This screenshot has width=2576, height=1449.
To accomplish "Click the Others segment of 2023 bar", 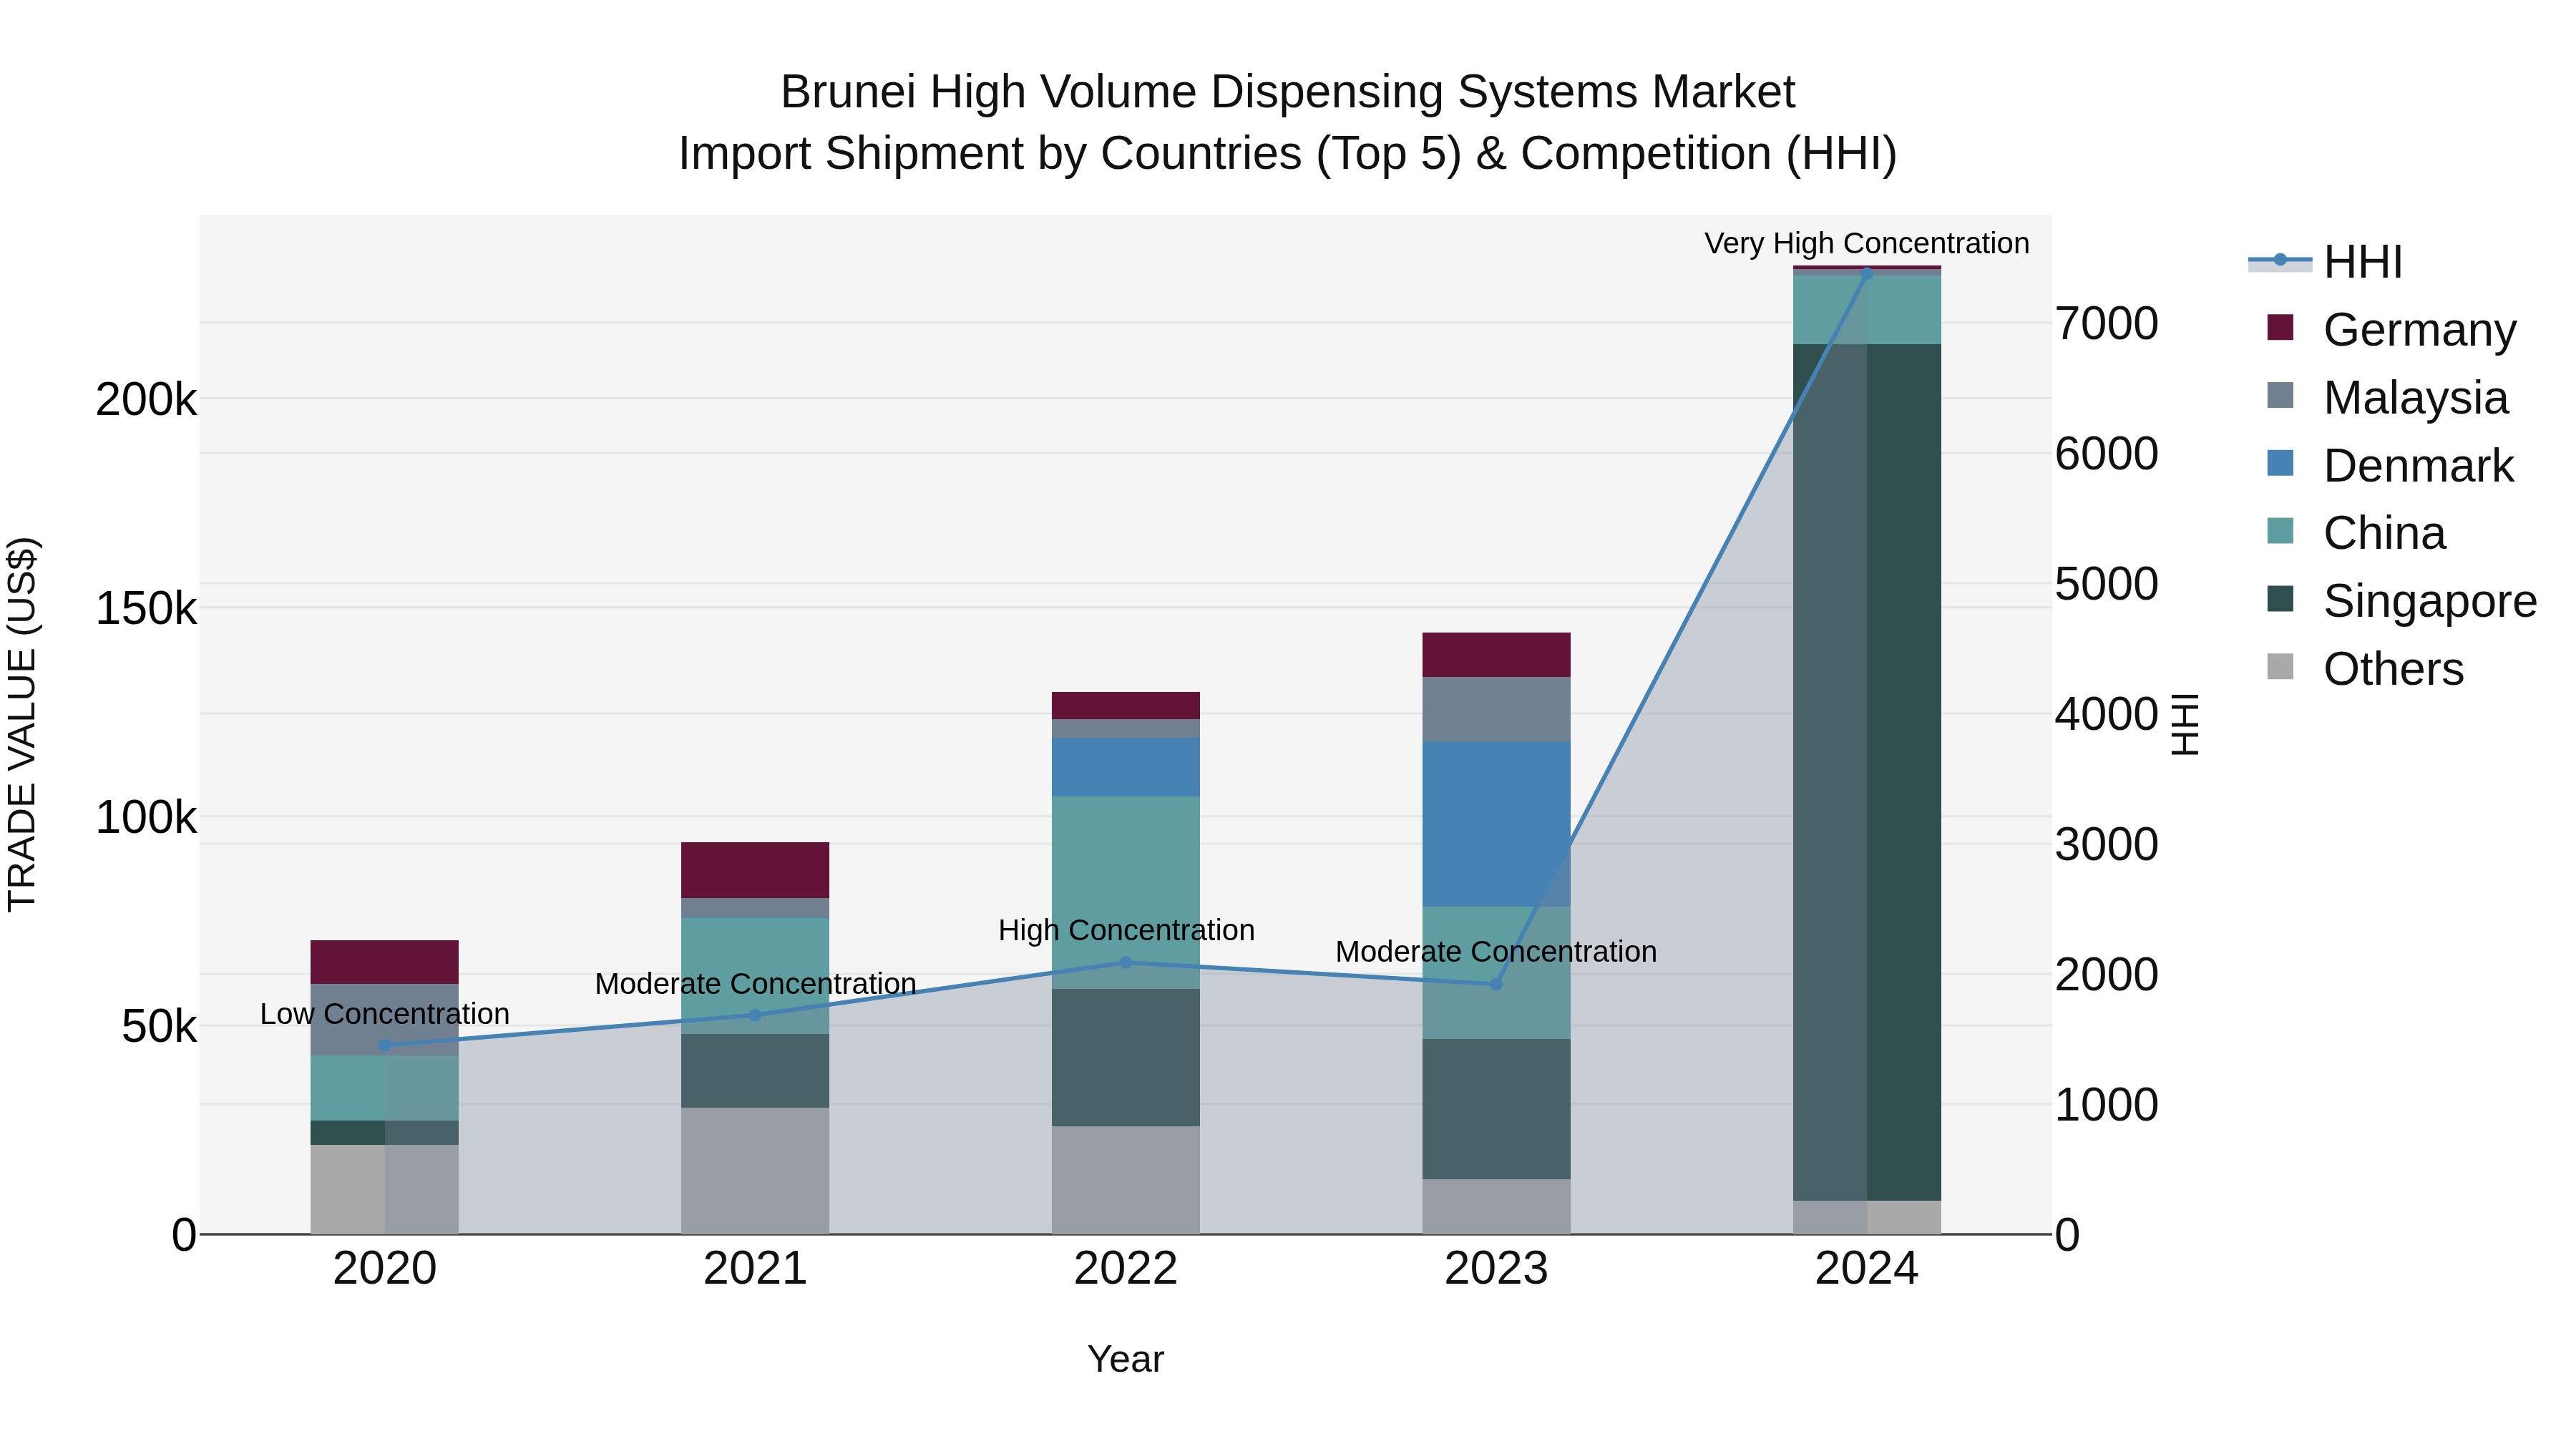I will pyautogui.click(x=1496, y=1206).
